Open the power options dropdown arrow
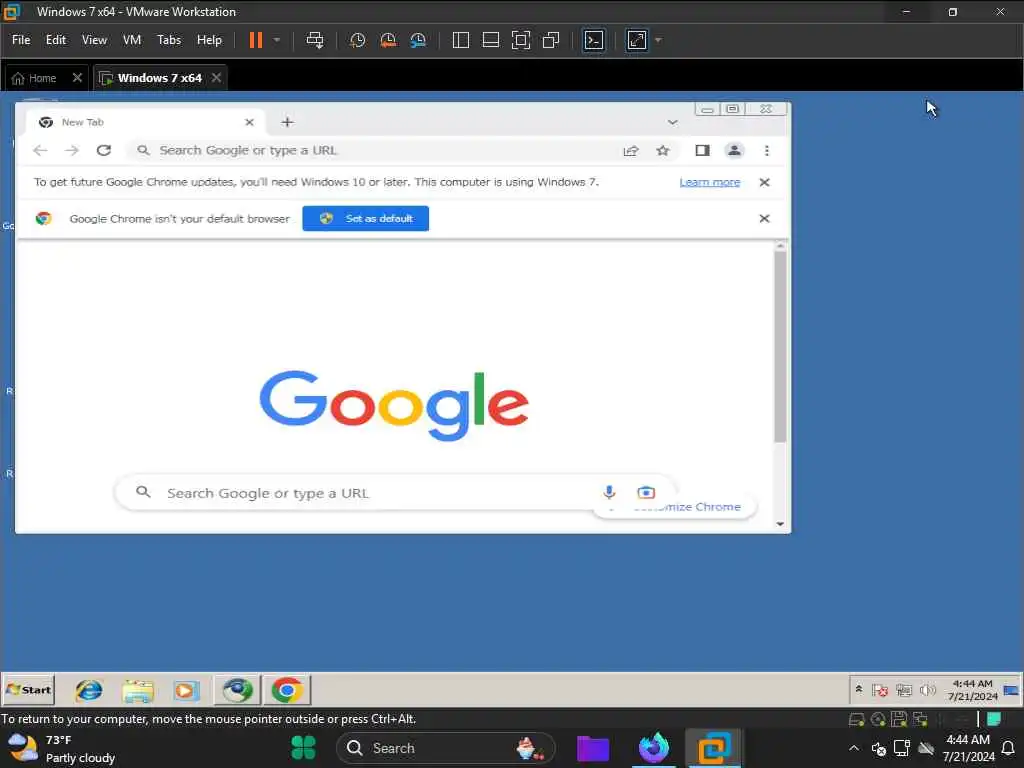The image size is (1024, 768). pos(277,40)
